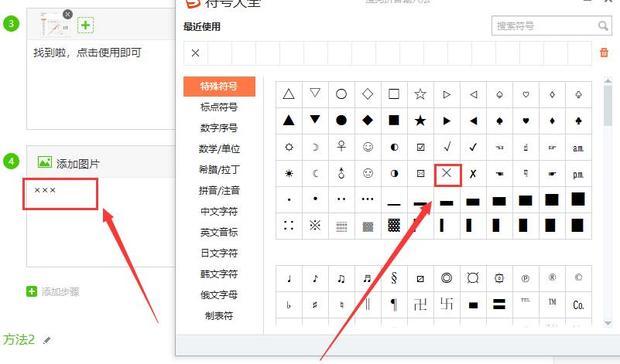Select the section sign § symbol
The image size is (620, 364).
point(394,278)
